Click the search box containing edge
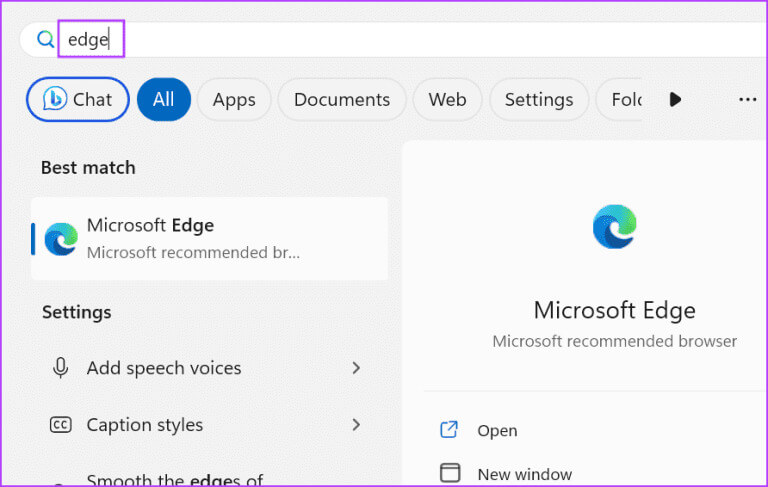 400,40
